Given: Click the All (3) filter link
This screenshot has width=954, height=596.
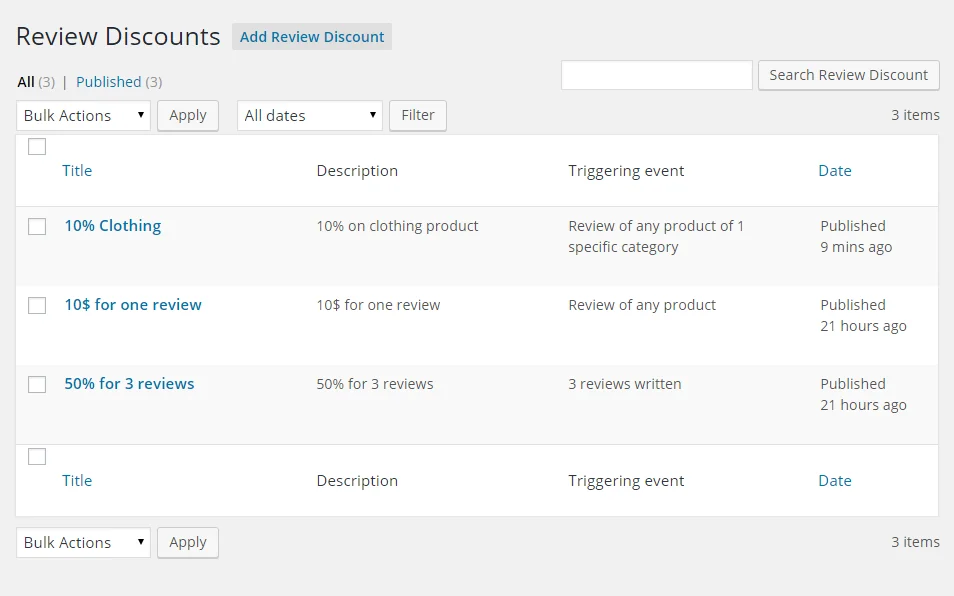Looking at the screenshot, I should click(25, 81).
